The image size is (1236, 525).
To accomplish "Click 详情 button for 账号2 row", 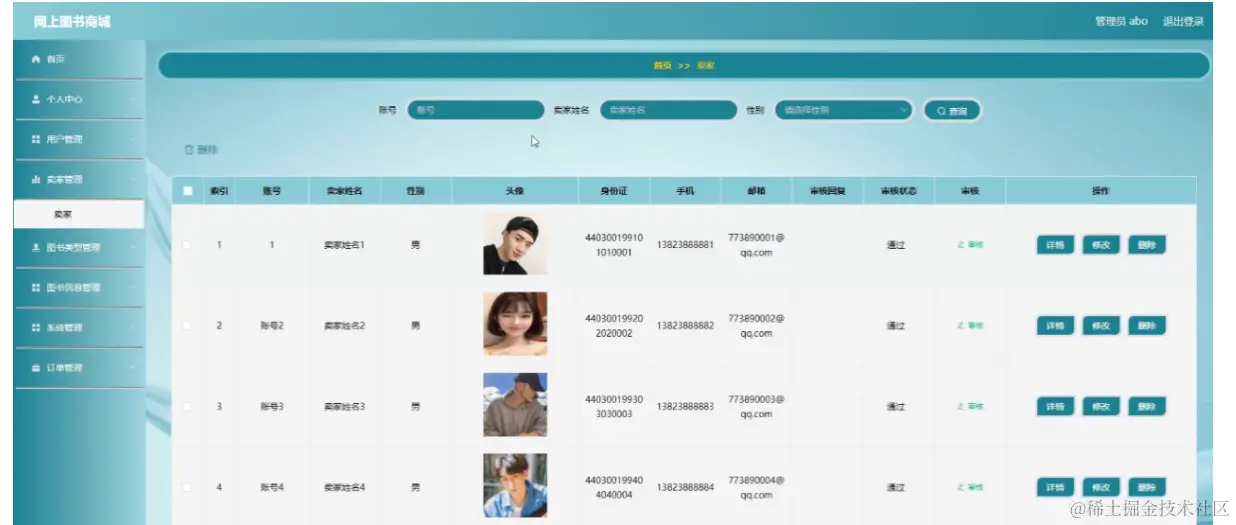I will (1055, 326).
